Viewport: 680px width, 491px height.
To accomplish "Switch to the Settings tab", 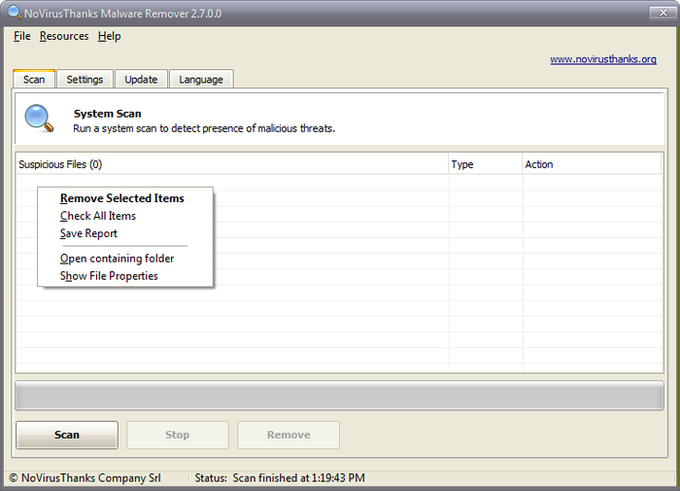I will coord(85,79).
